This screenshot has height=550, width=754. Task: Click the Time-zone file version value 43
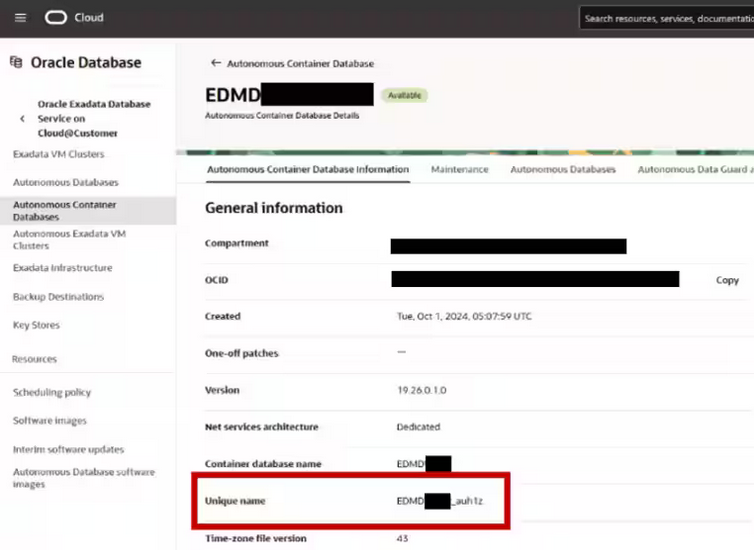point(402,538)
